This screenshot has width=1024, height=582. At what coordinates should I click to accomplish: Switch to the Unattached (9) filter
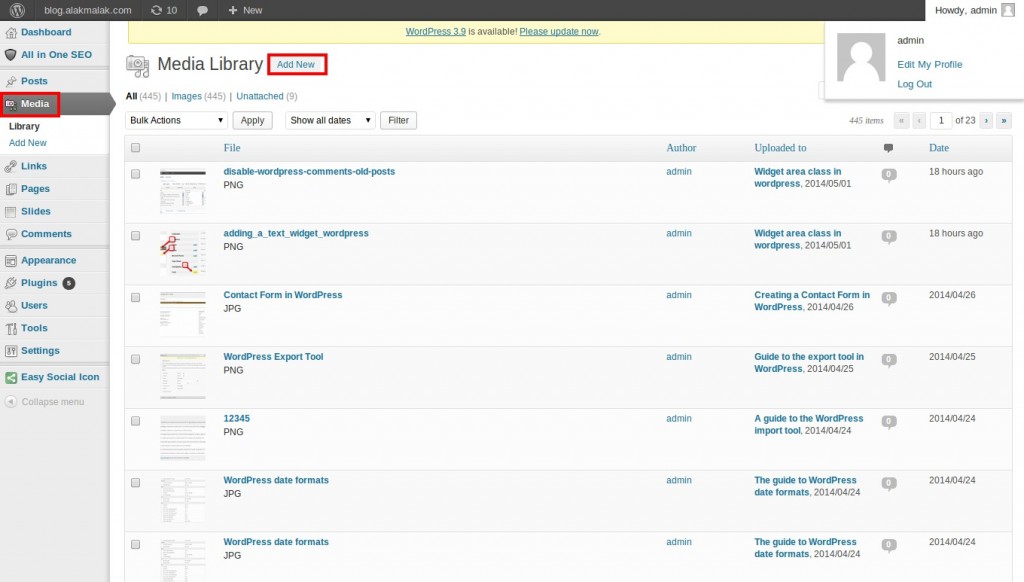pyautogui.click(x=266, y=96)
